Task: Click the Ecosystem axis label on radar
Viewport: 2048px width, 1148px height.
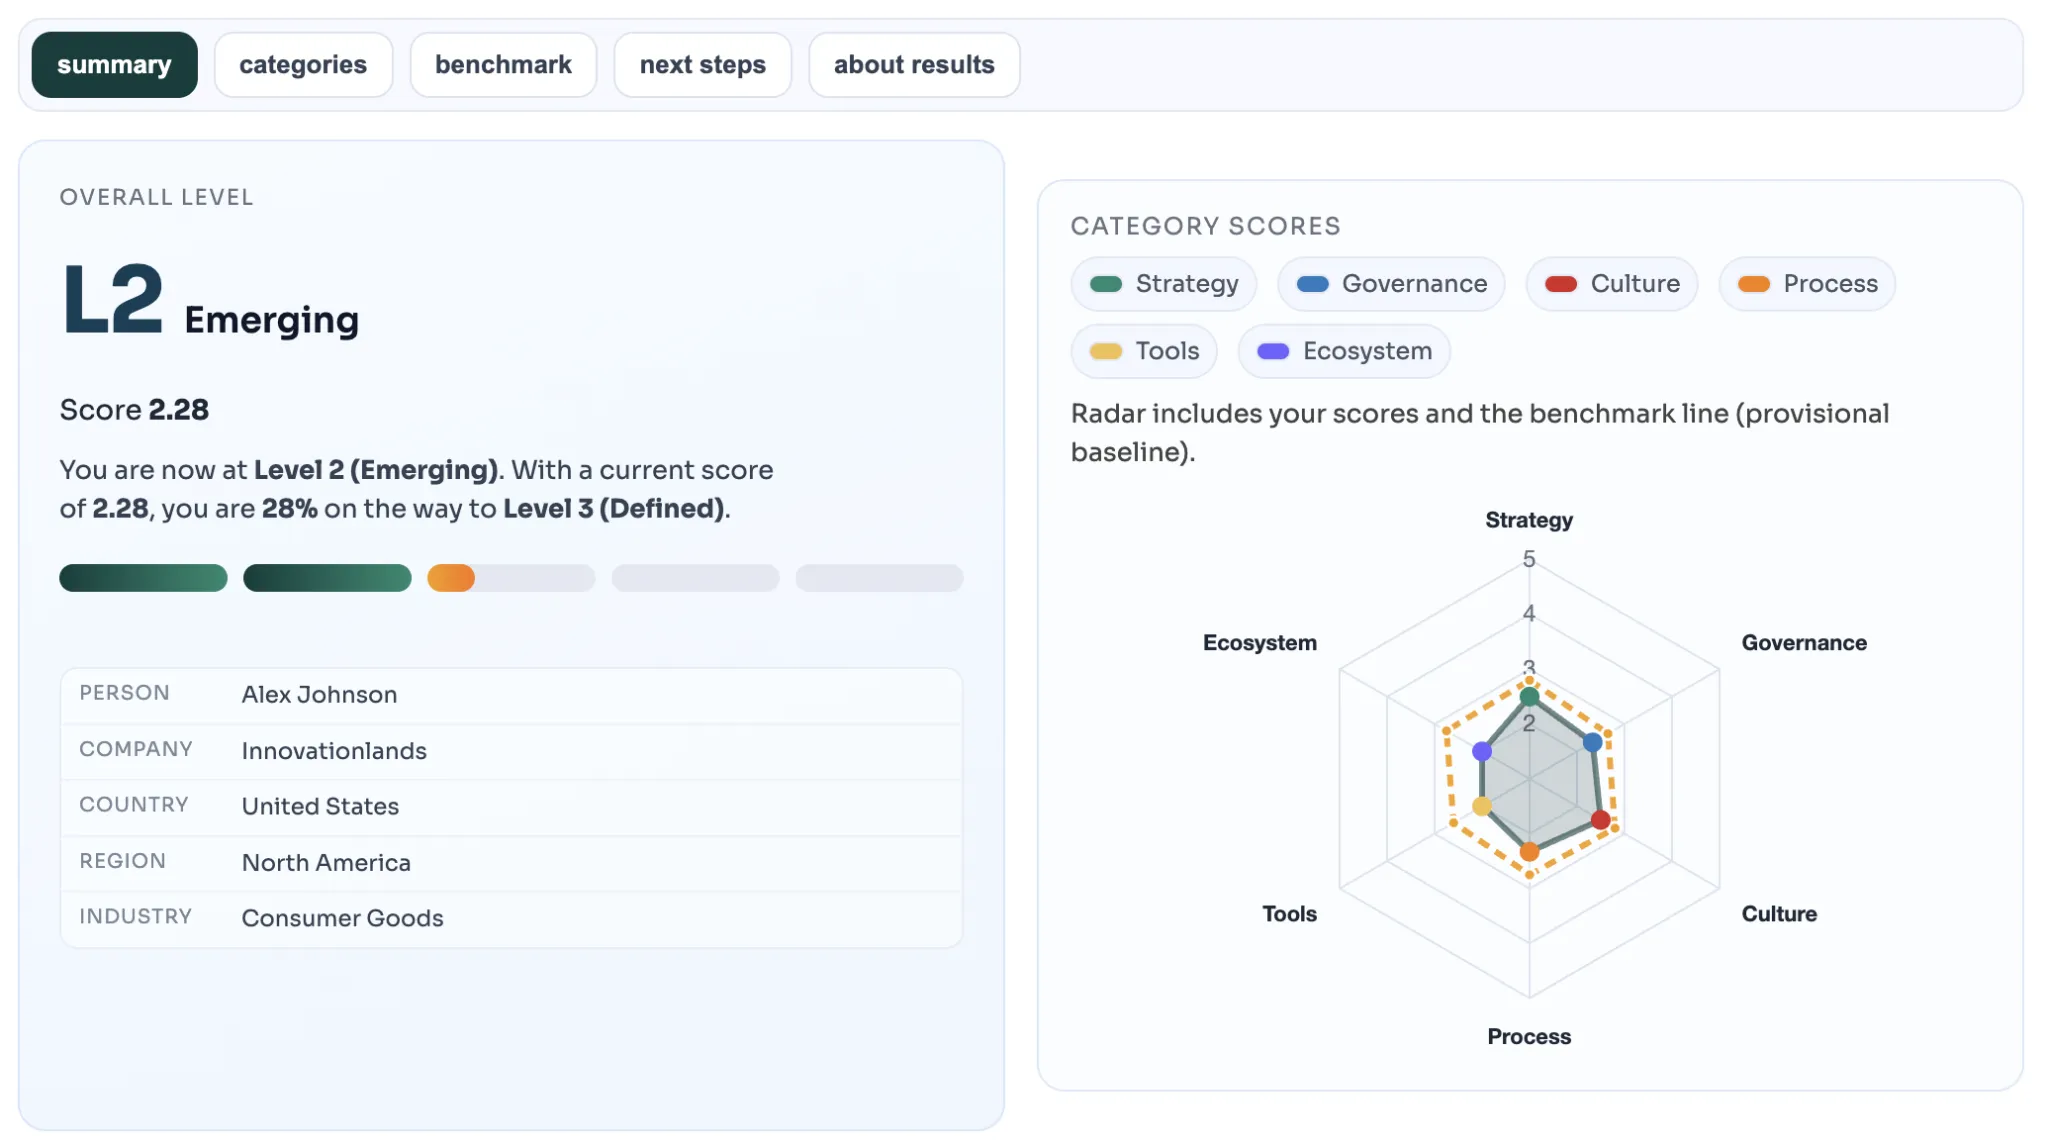Action: [1259, 643]
